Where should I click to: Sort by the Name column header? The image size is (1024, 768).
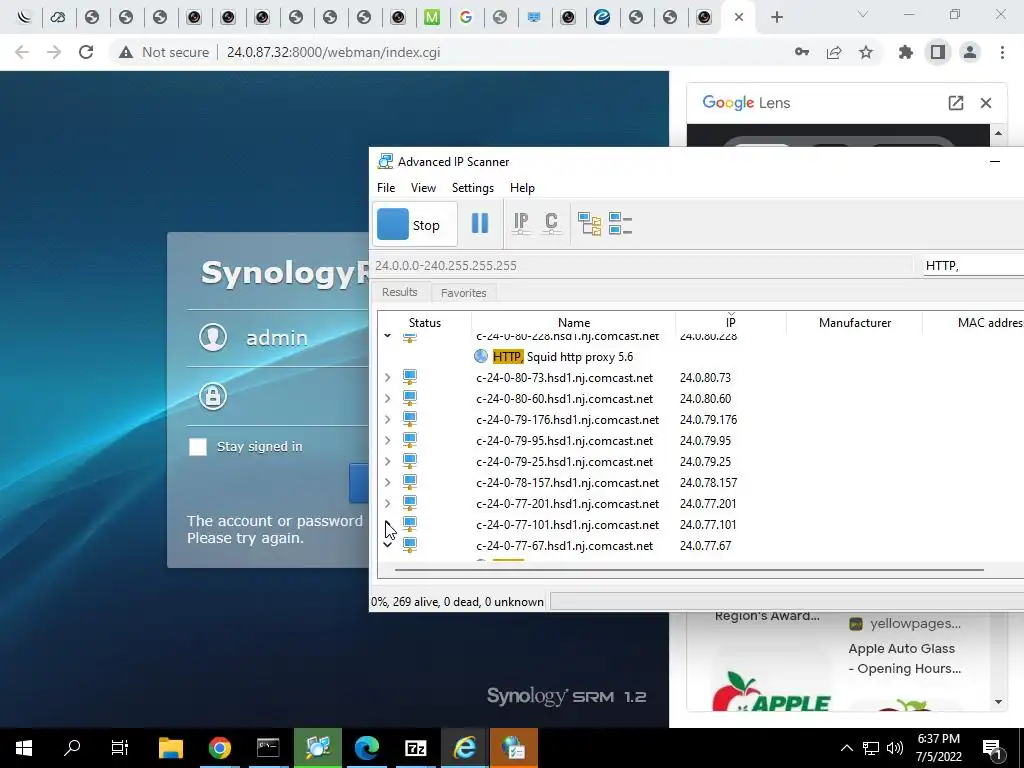[x=573, y=323]
